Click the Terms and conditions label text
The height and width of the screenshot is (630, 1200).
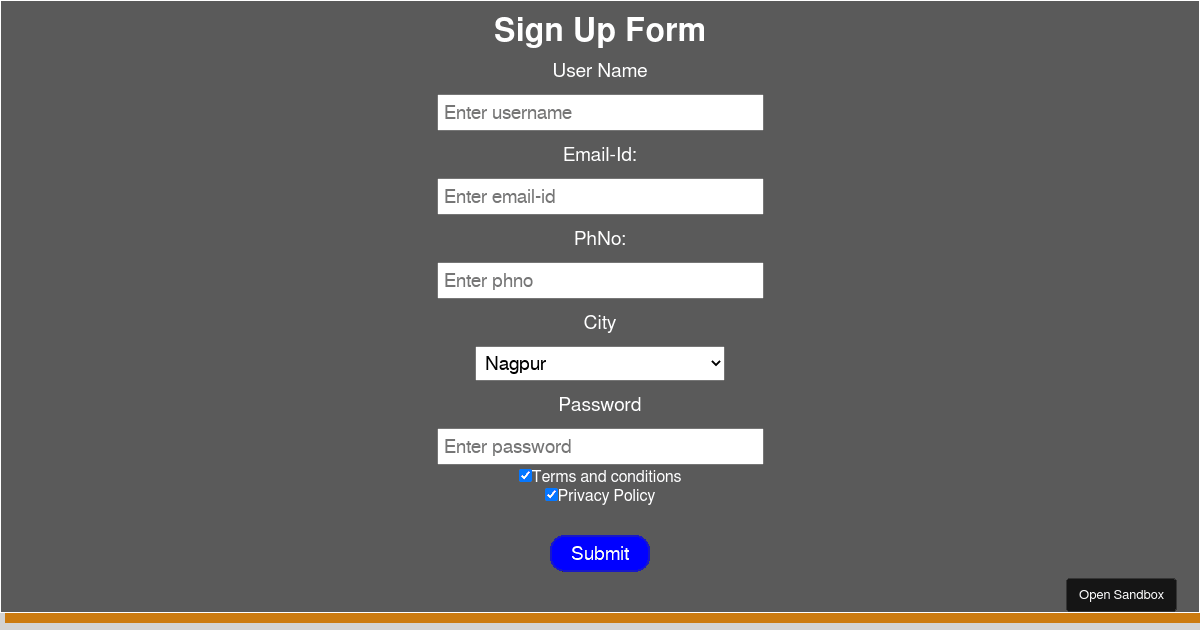pyautogui.click(x=606, y=477)
